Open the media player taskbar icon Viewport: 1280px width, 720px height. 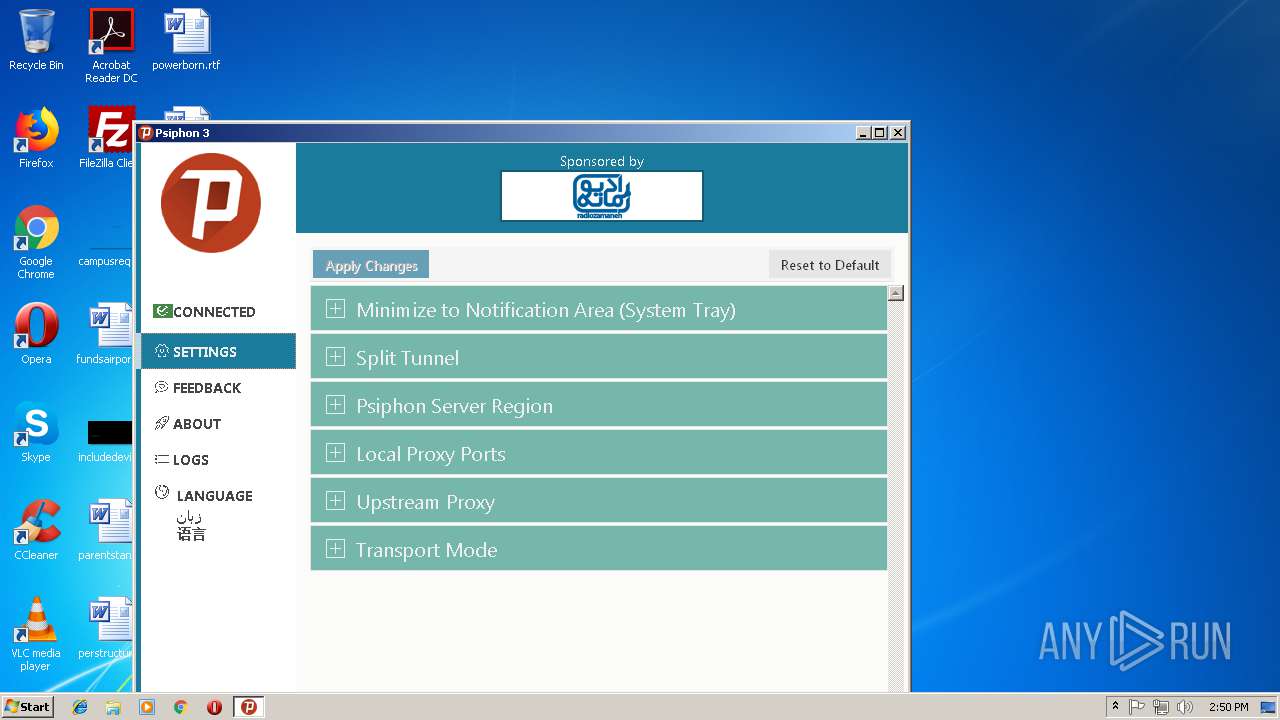pyautogui.click(x=147, y=707)
